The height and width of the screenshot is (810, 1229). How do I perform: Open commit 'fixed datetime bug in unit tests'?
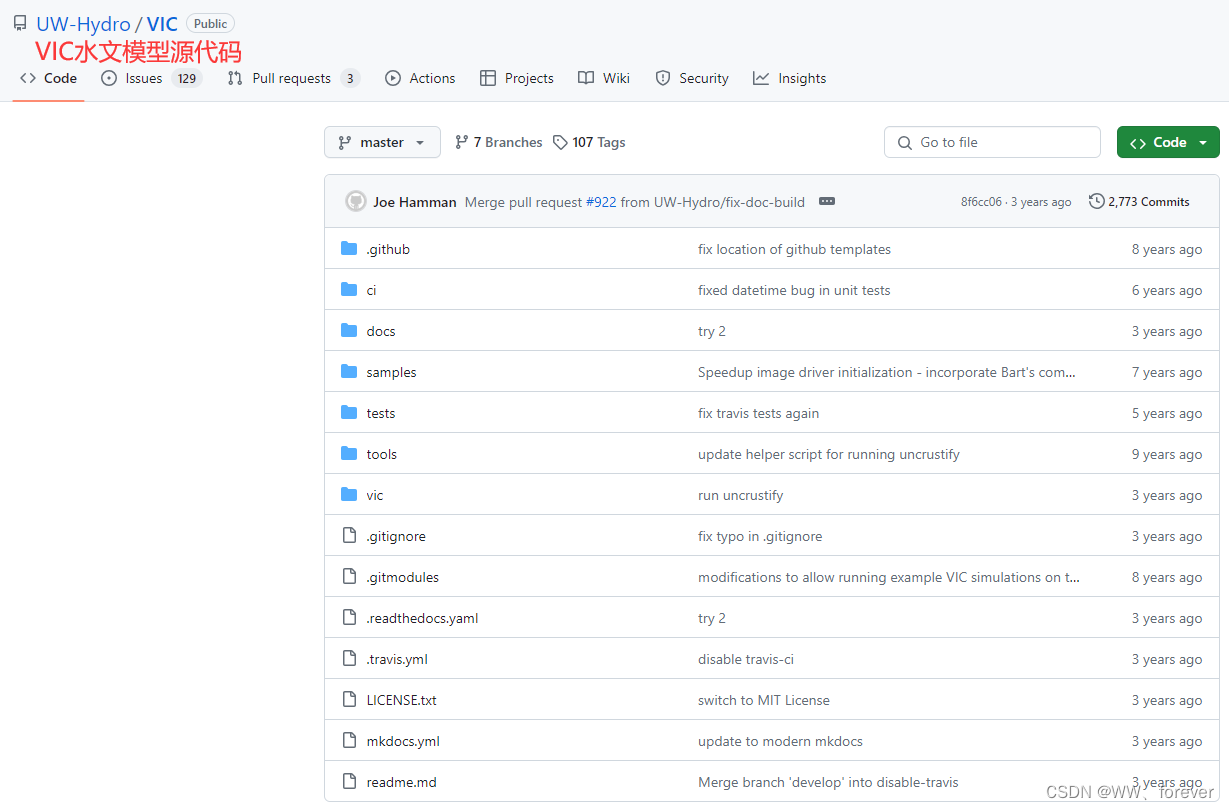[x=794, y=290]
